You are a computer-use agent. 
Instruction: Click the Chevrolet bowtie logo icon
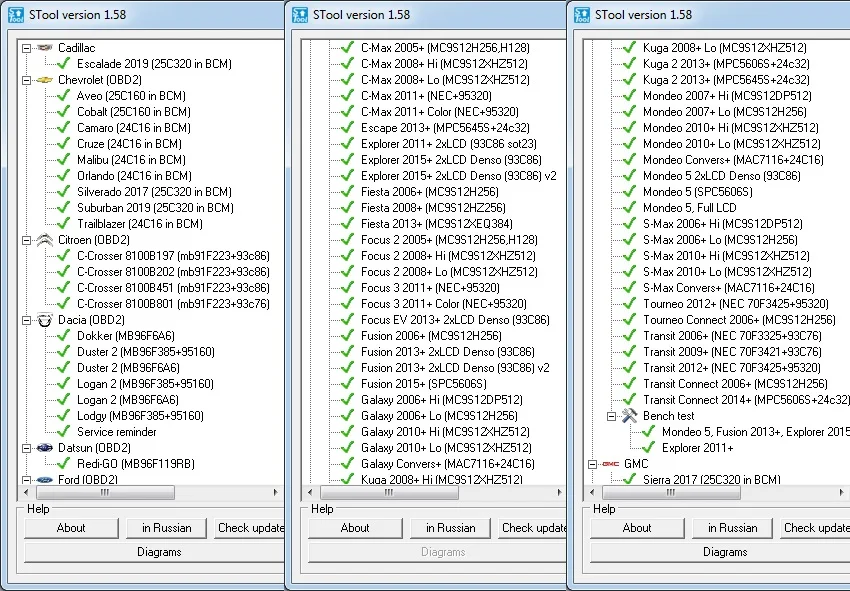tap(45, 80)
